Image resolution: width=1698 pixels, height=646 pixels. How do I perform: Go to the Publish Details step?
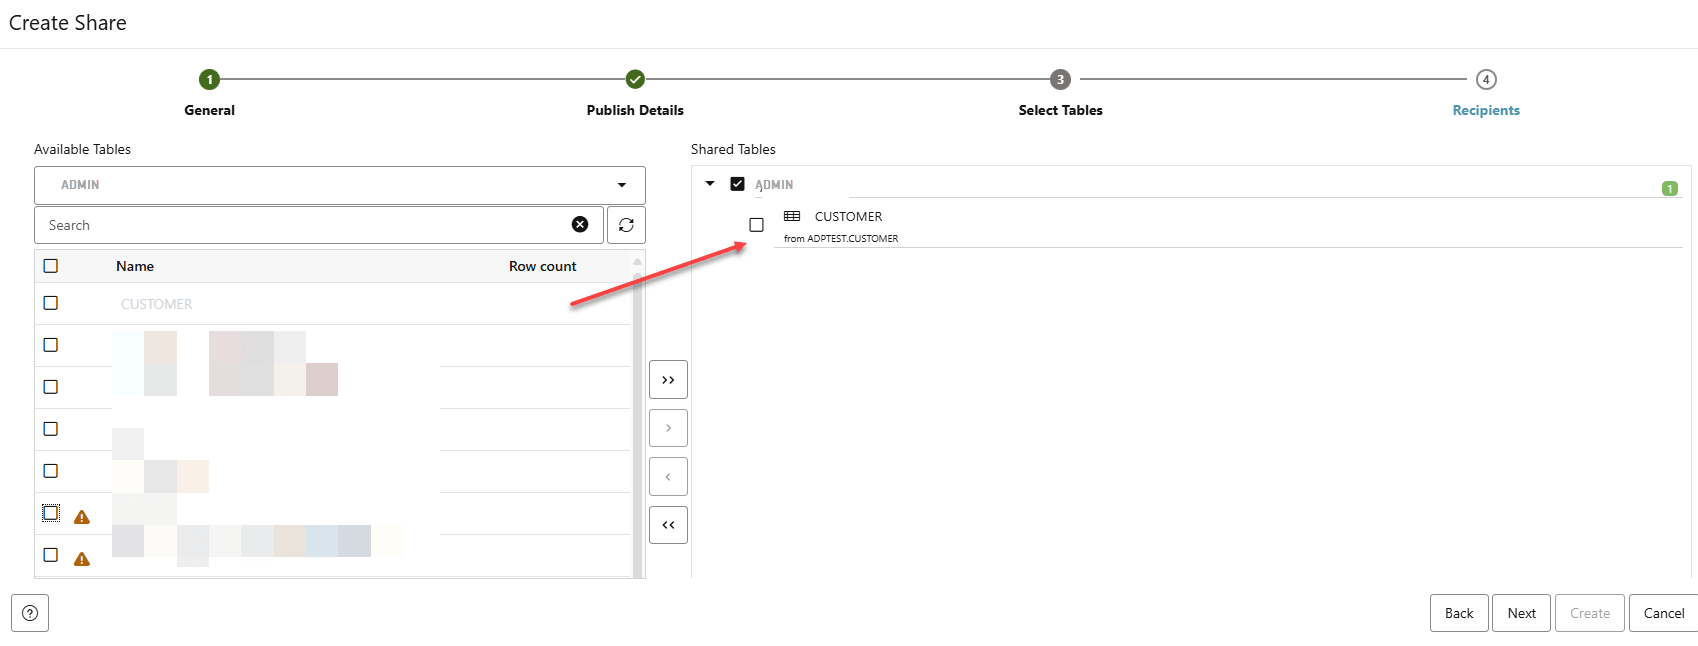coord(635,79)
